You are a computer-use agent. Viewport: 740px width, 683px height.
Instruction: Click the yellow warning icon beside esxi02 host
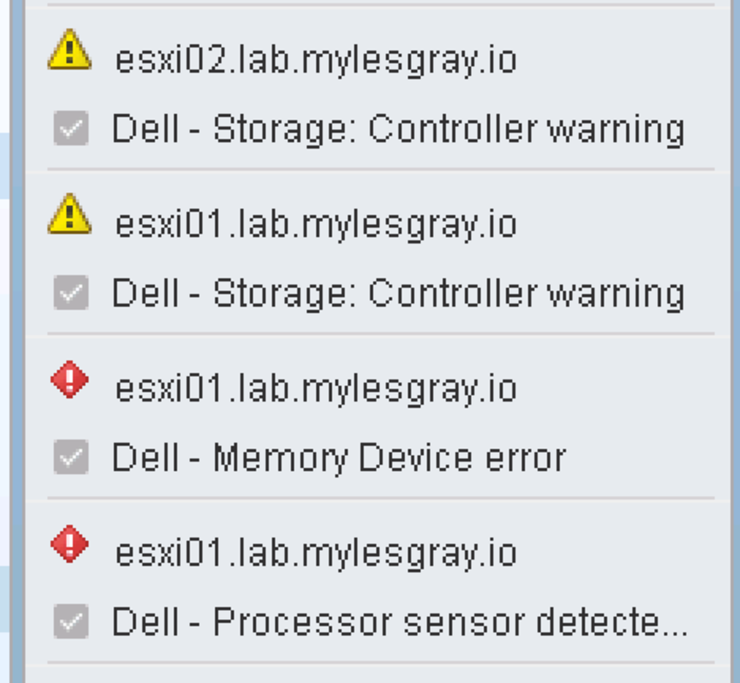click(x=69, y=51)
